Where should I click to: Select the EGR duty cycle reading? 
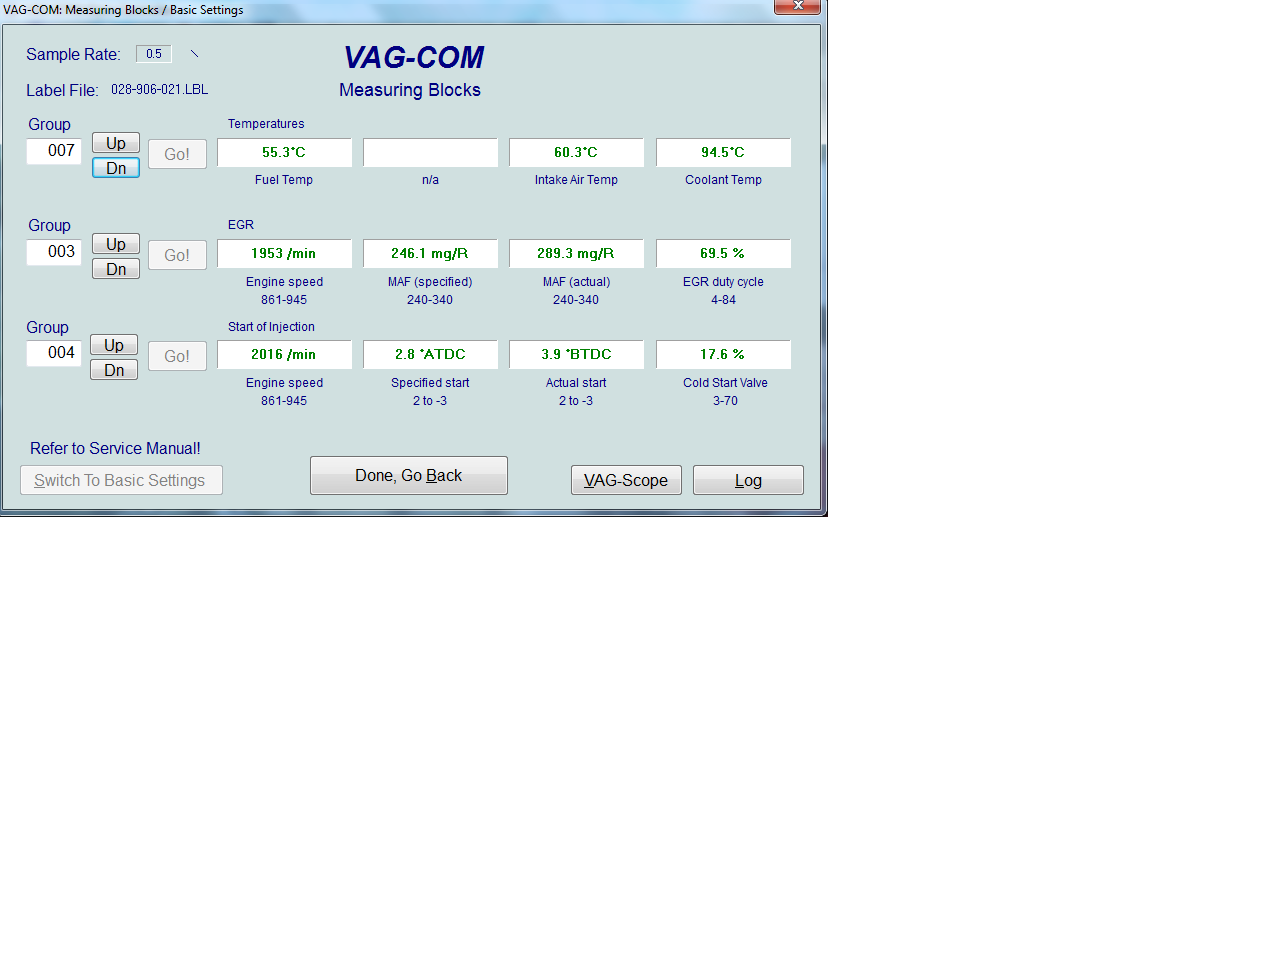coord(723,253)
